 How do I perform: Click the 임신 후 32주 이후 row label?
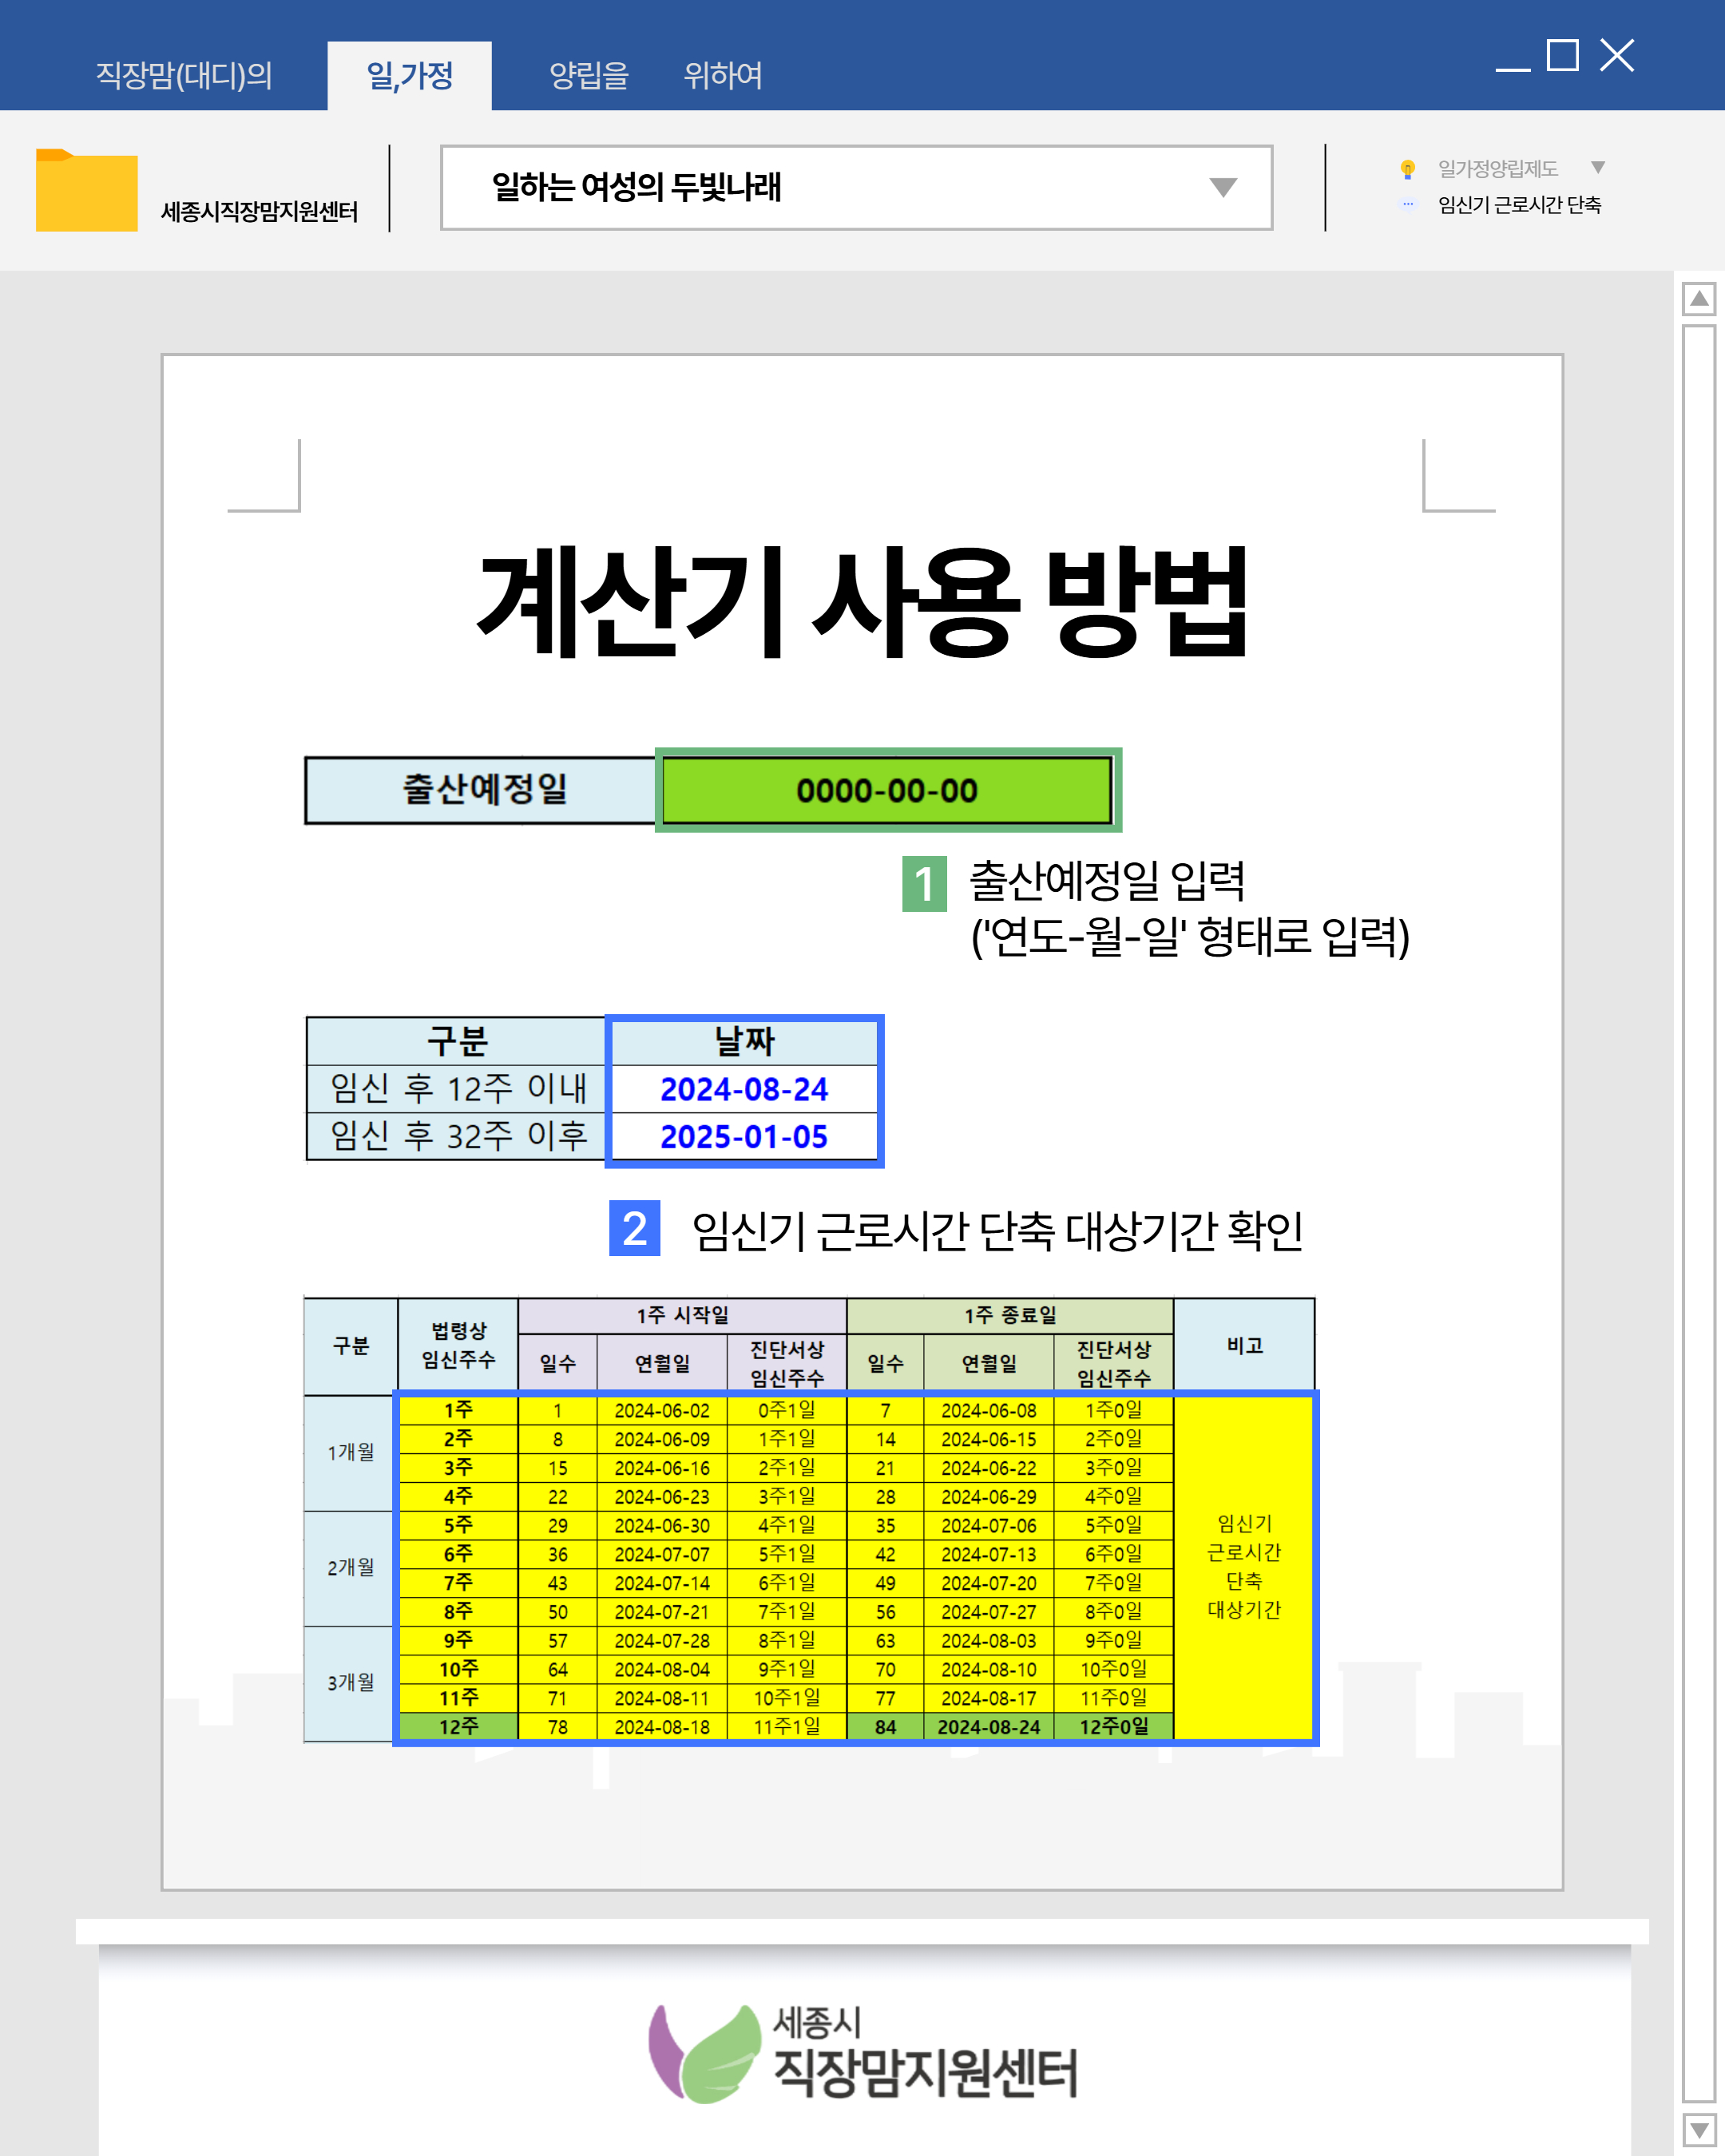pos(457,1137)
